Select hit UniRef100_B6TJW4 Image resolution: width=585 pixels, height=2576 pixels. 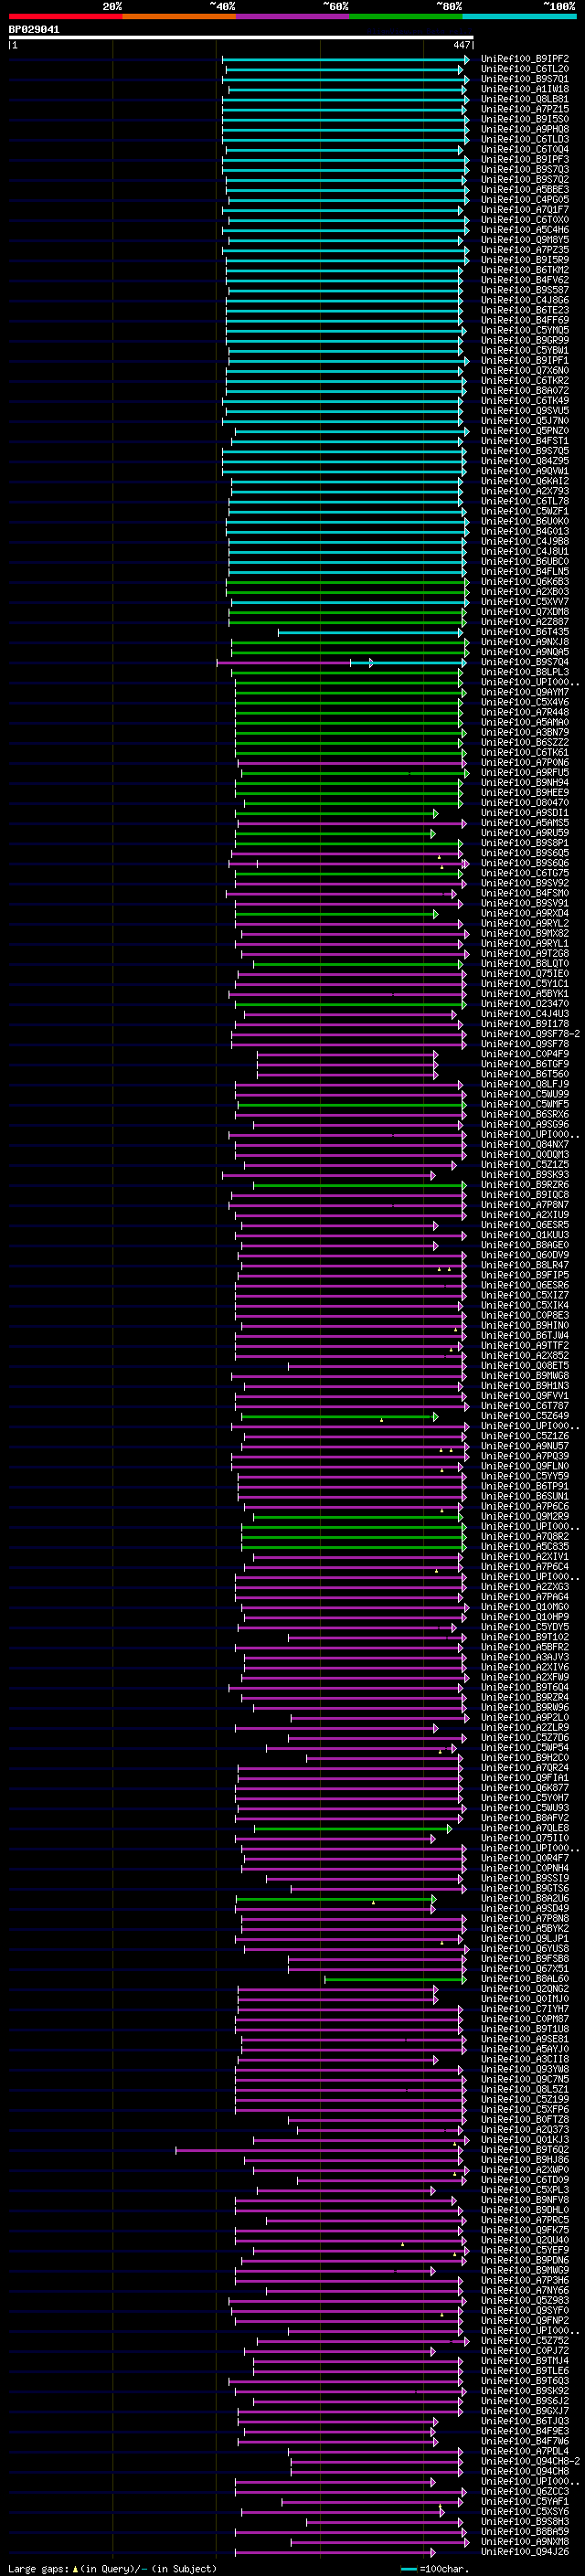point(524,1336)
